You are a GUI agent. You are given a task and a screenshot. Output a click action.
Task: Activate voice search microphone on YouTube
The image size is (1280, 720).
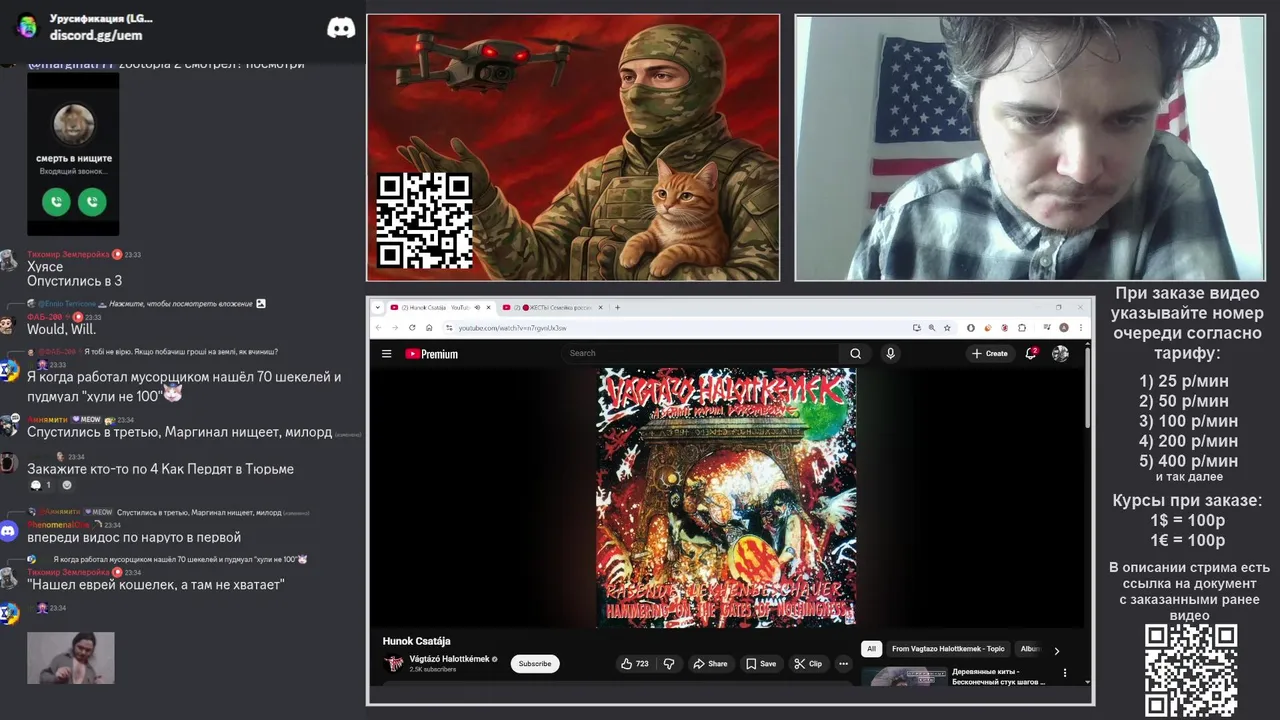890,353
